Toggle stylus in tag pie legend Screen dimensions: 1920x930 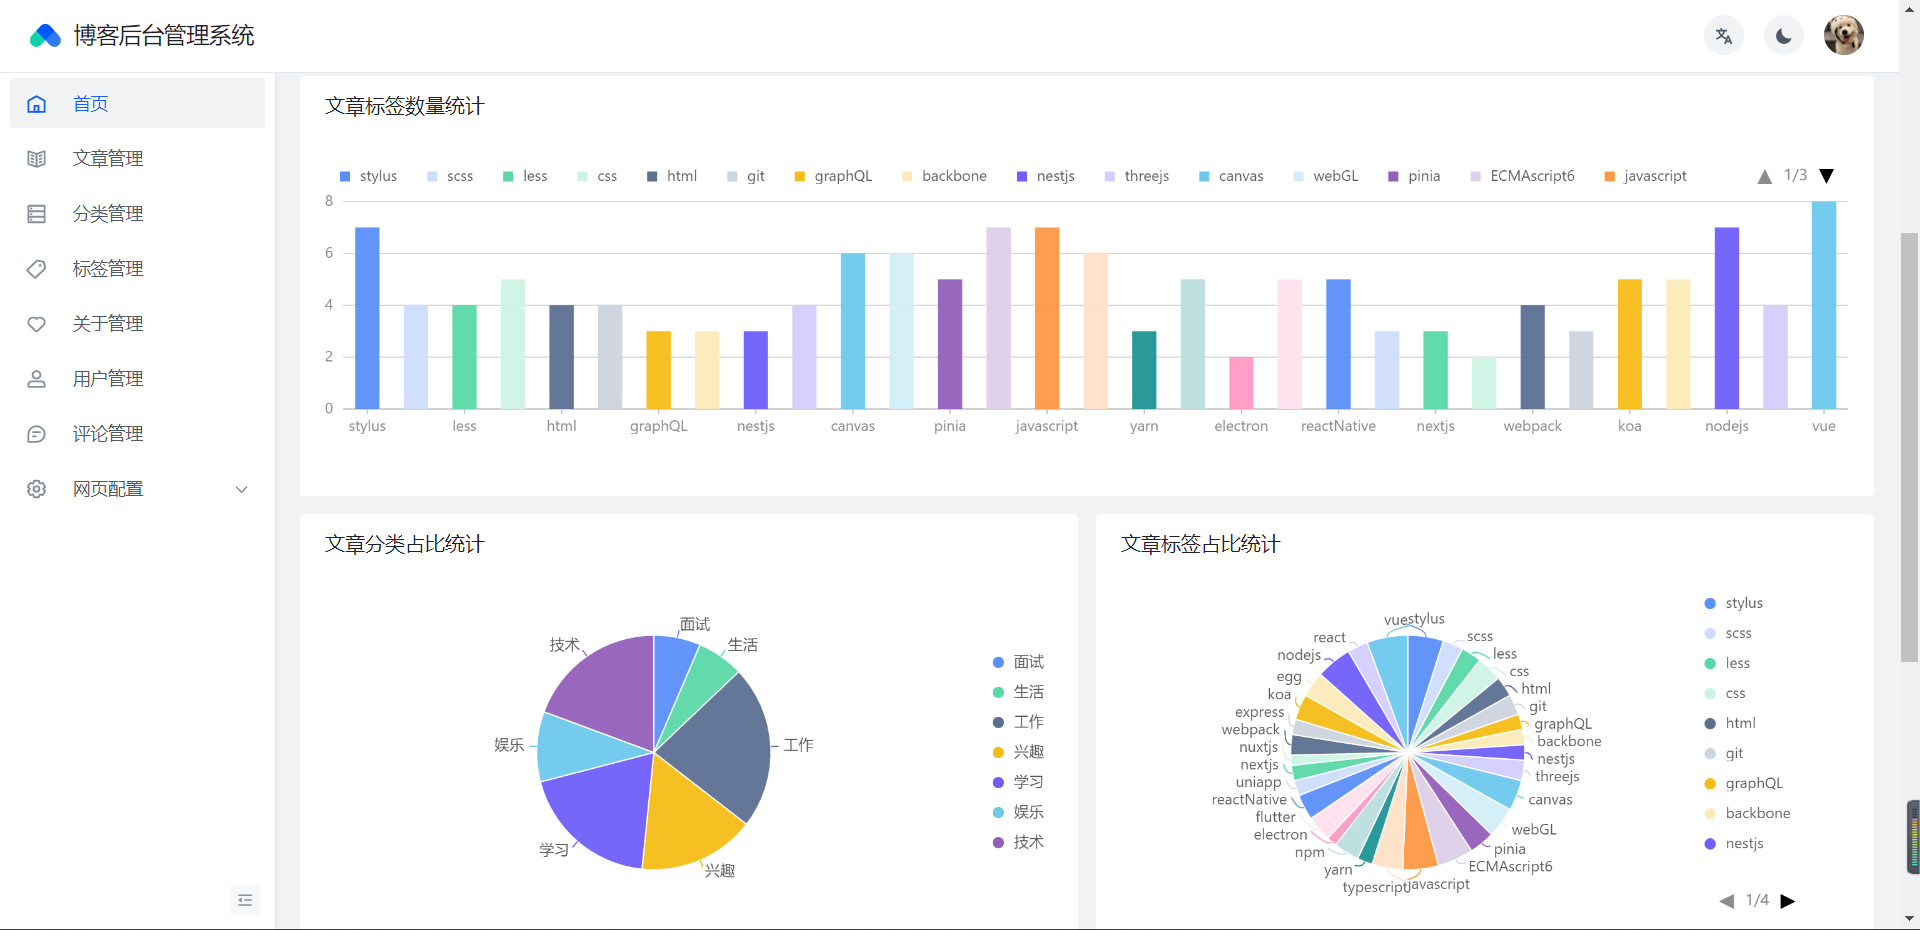[x=1734, y=603]
